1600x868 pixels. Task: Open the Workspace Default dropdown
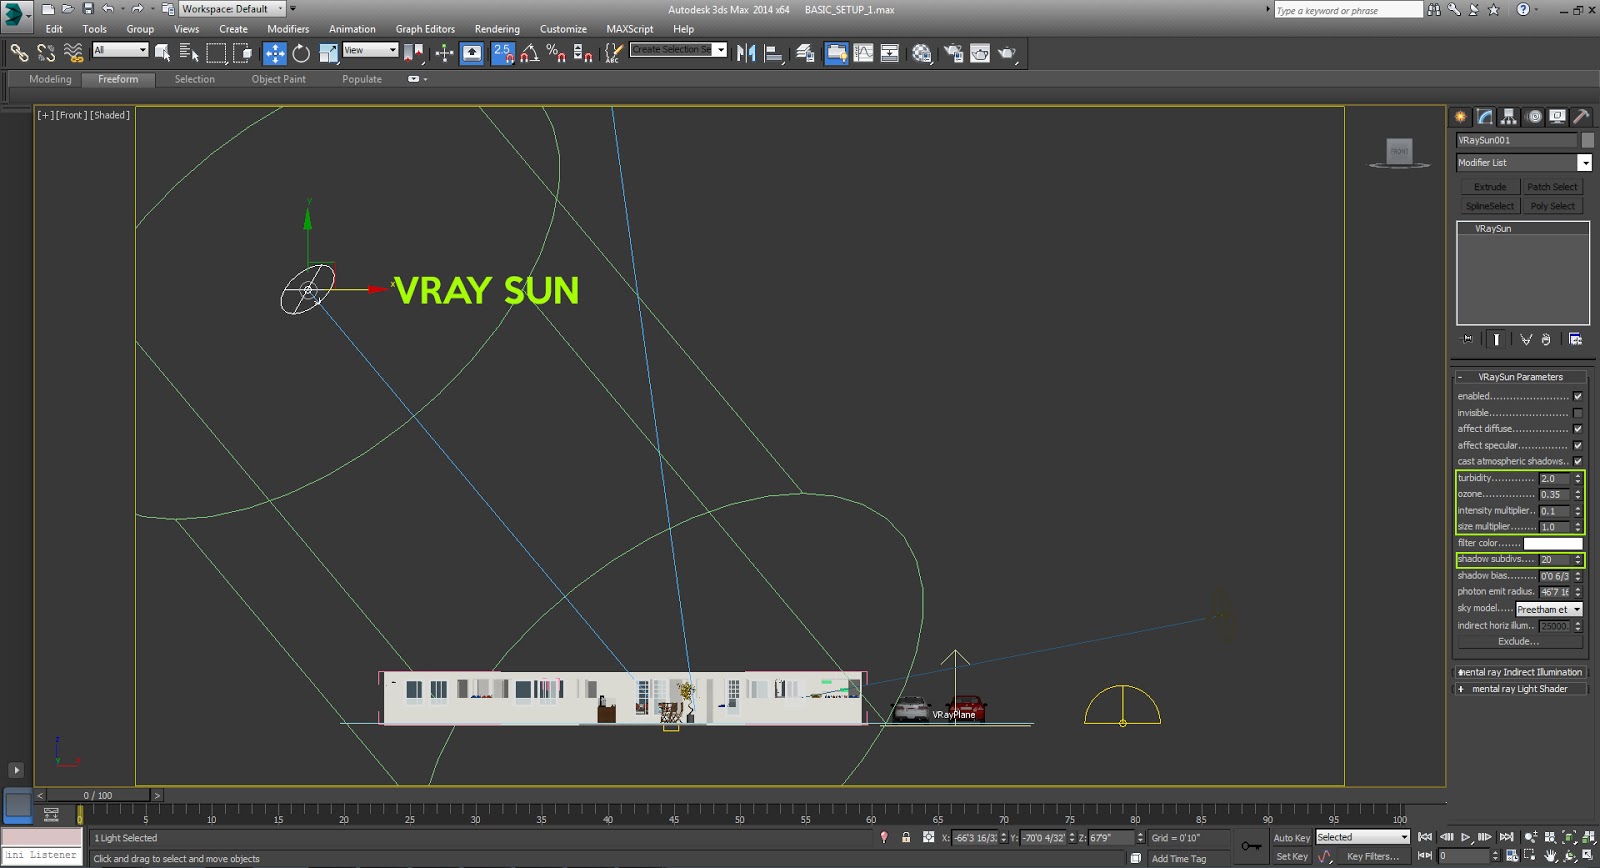[232, 9]
